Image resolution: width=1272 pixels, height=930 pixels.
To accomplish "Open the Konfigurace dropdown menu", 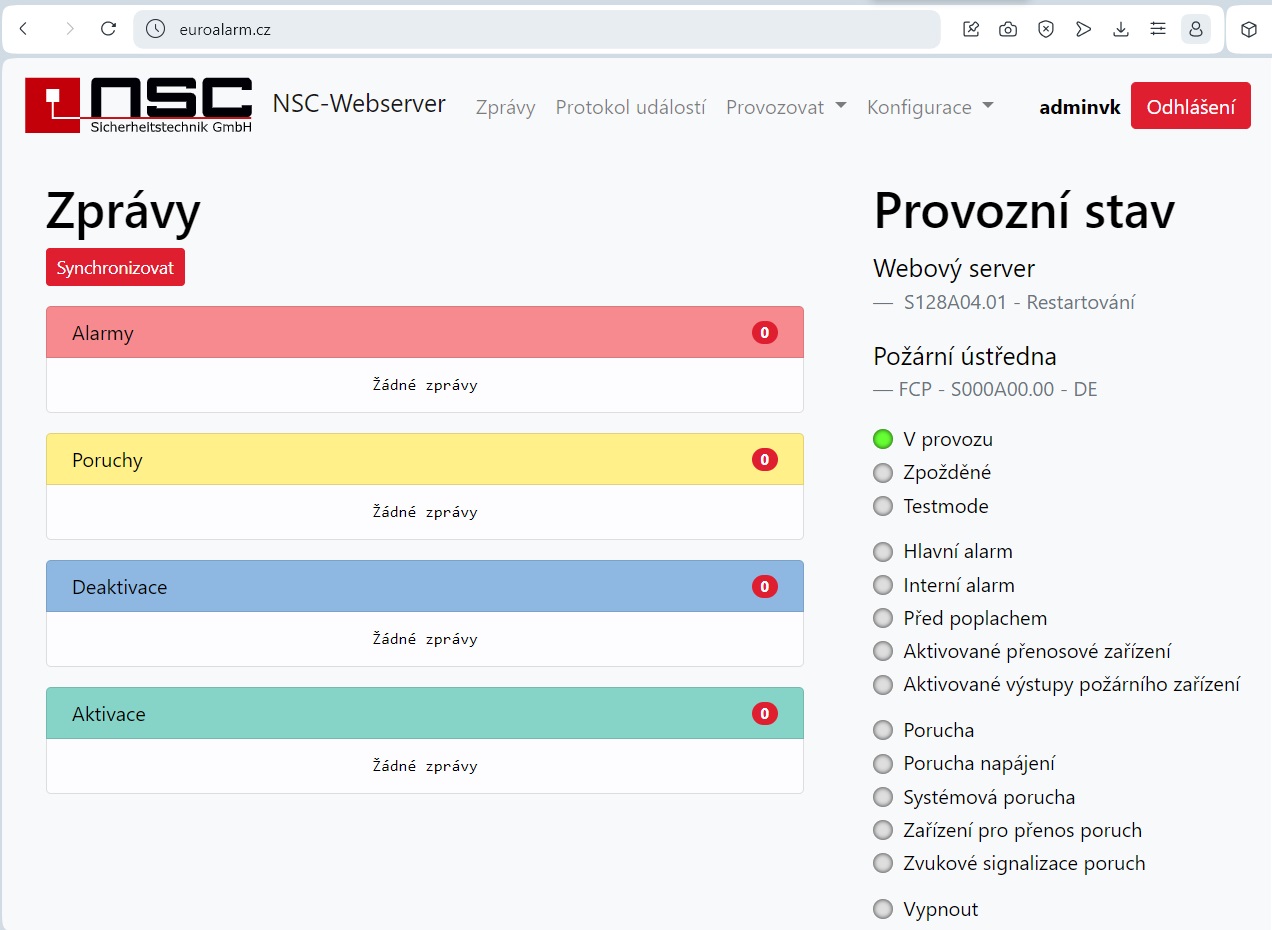I will click(x=930, y=107).
